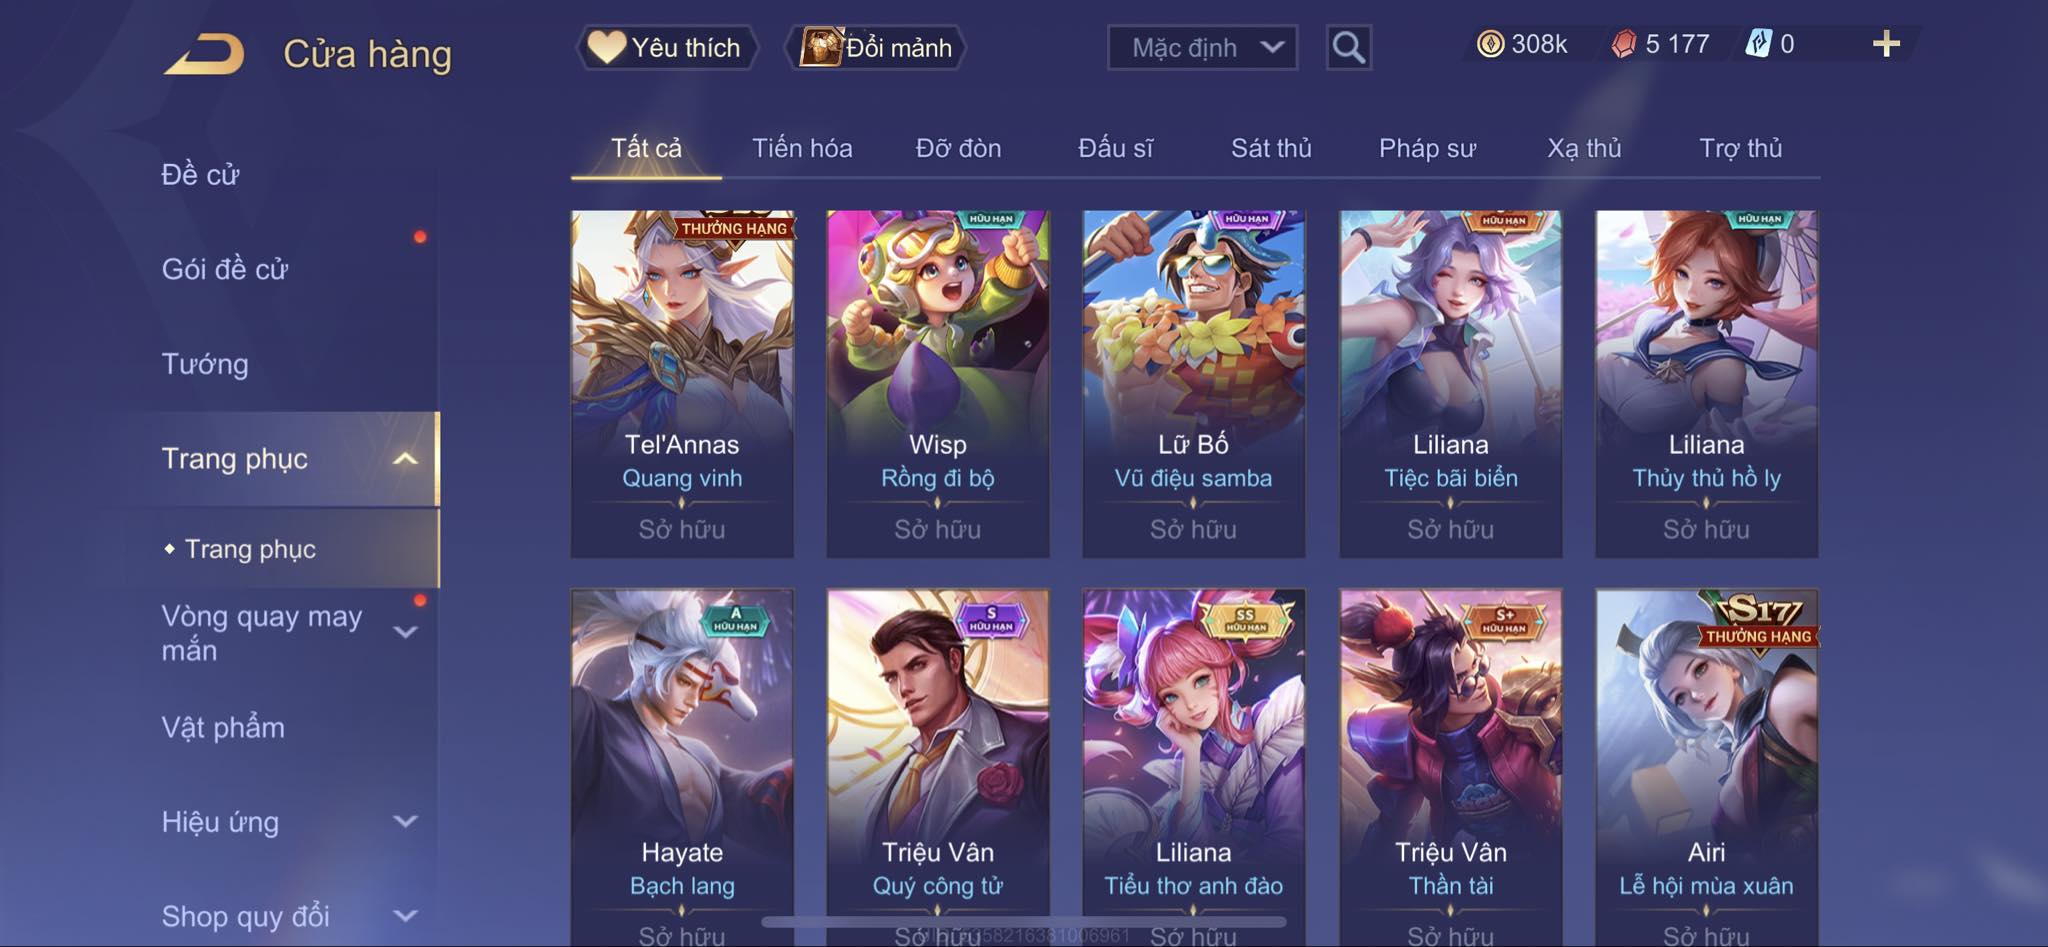Screen dimensions: 2048x947
Task: Tap the gold coin balance icon
Action: coord(1490,44)
